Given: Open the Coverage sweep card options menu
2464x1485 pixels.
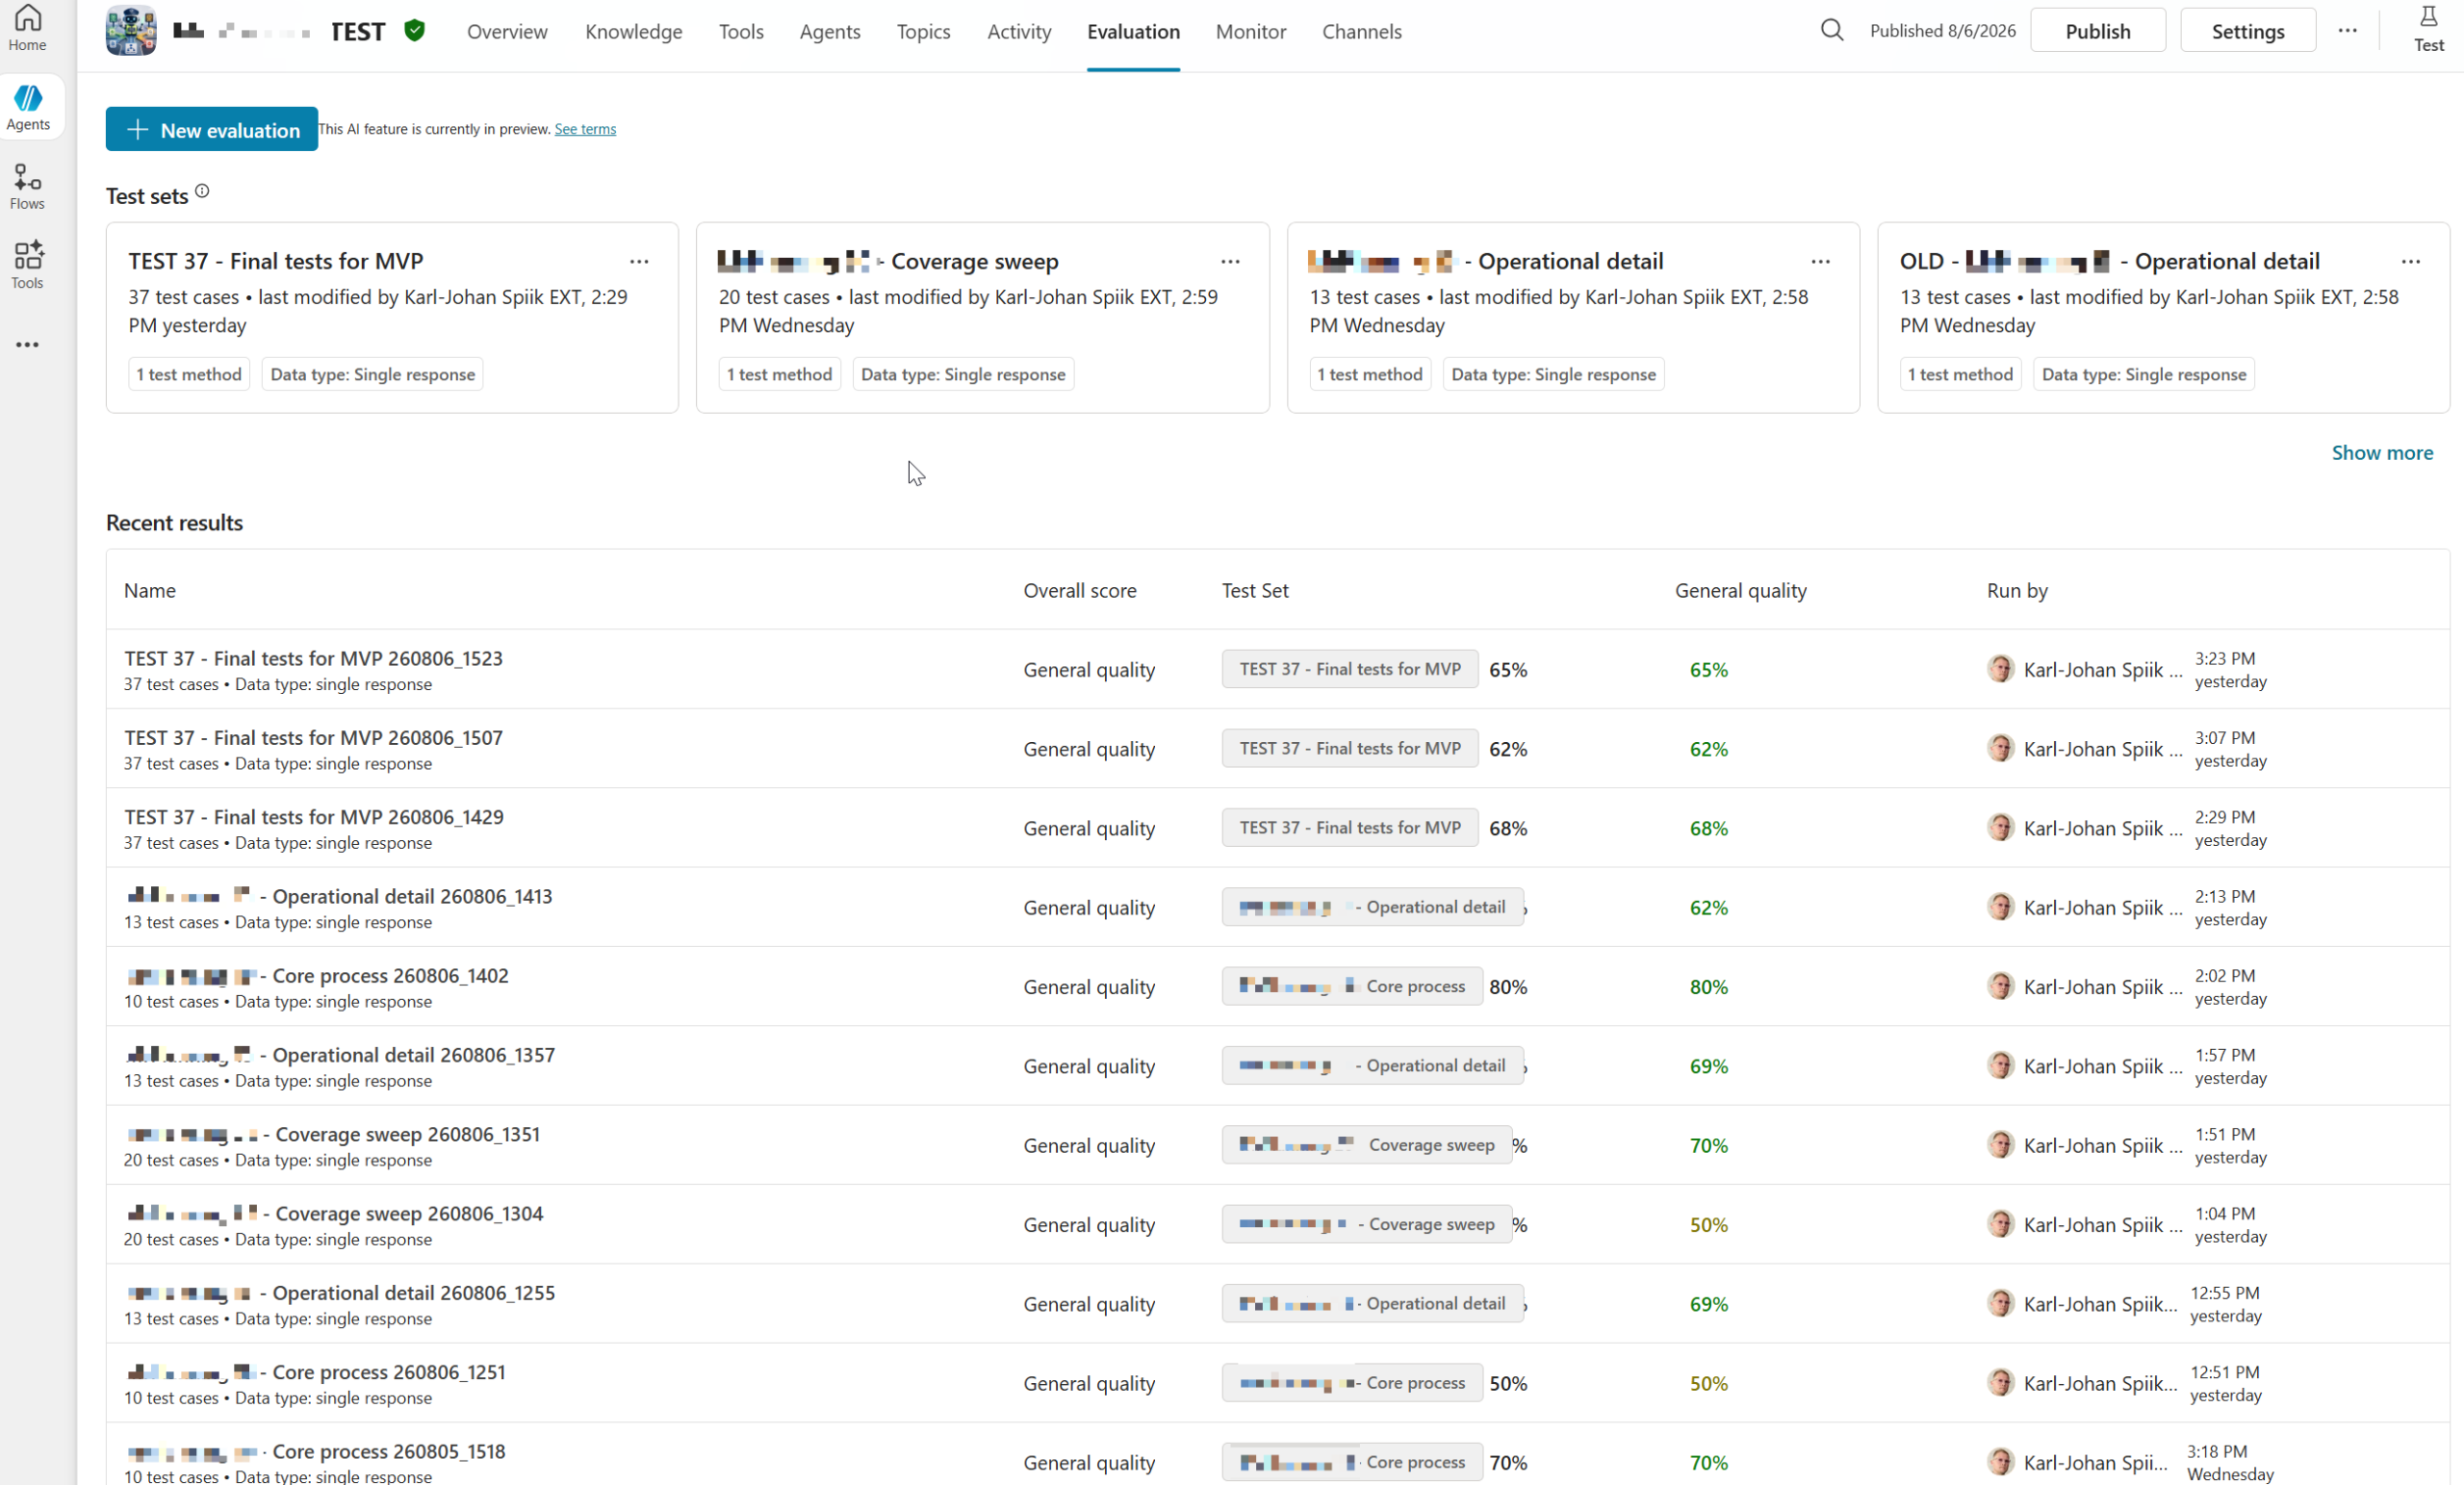Looking at the screenshot, I should [1230, 262].
